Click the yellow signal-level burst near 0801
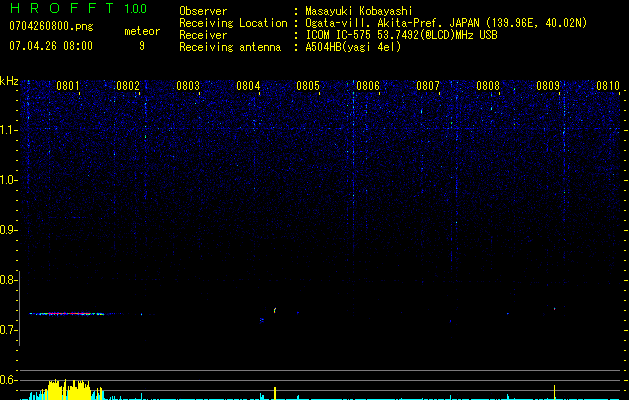 [69, 389]
